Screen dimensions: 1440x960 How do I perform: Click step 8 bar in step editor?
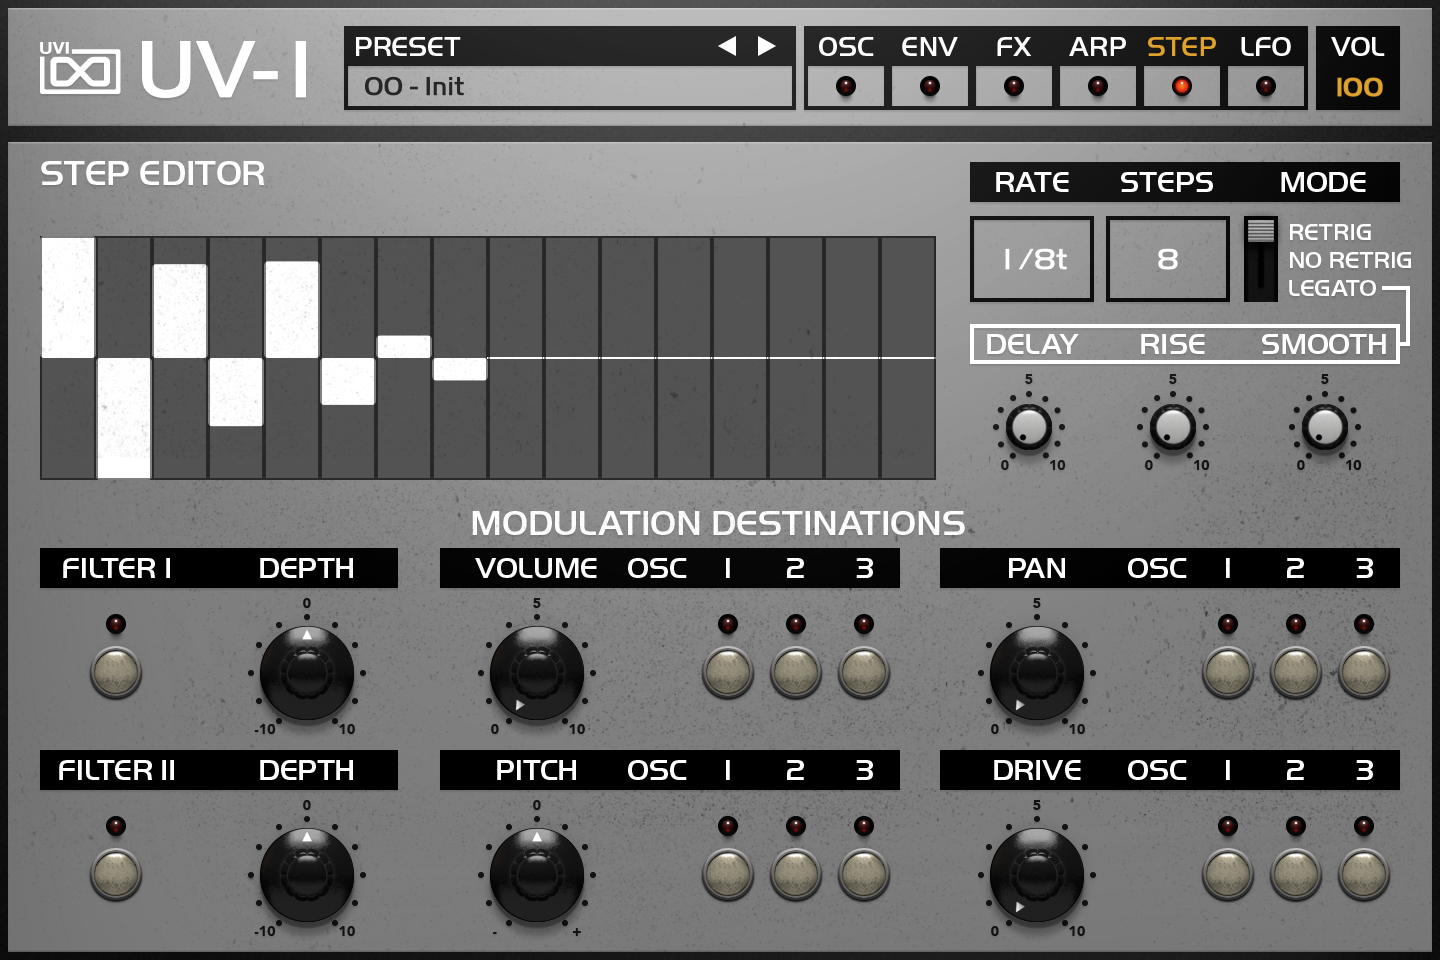click(460, 369)
